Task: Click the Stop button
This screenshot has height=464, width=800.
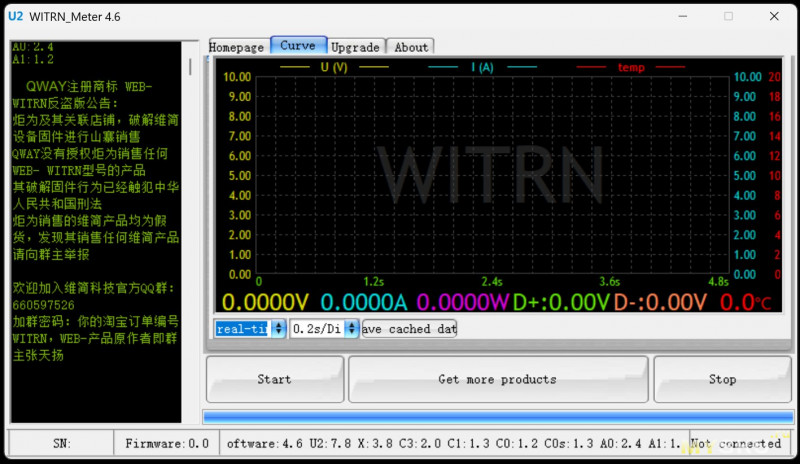Action: point(722,379)
